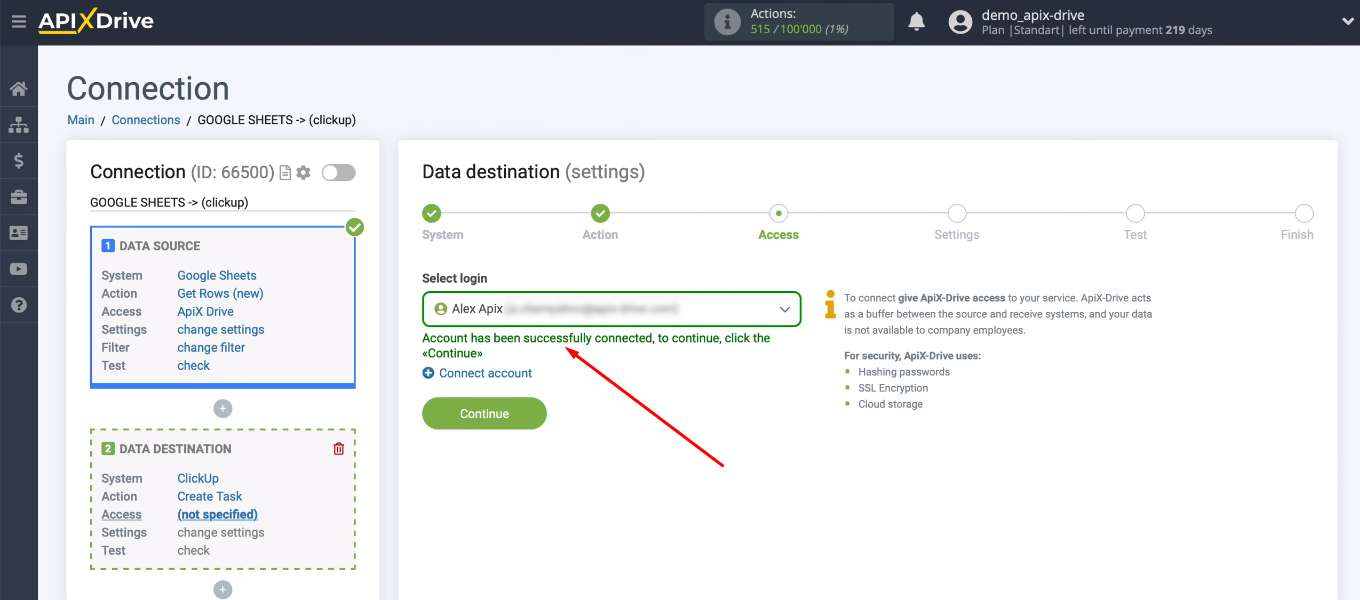
Task: Click the yellow info icon
Action: point(830,304)
